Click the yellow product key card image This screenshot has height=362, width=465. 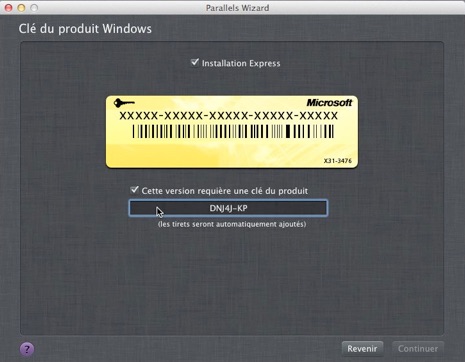[x=232, y=132]
